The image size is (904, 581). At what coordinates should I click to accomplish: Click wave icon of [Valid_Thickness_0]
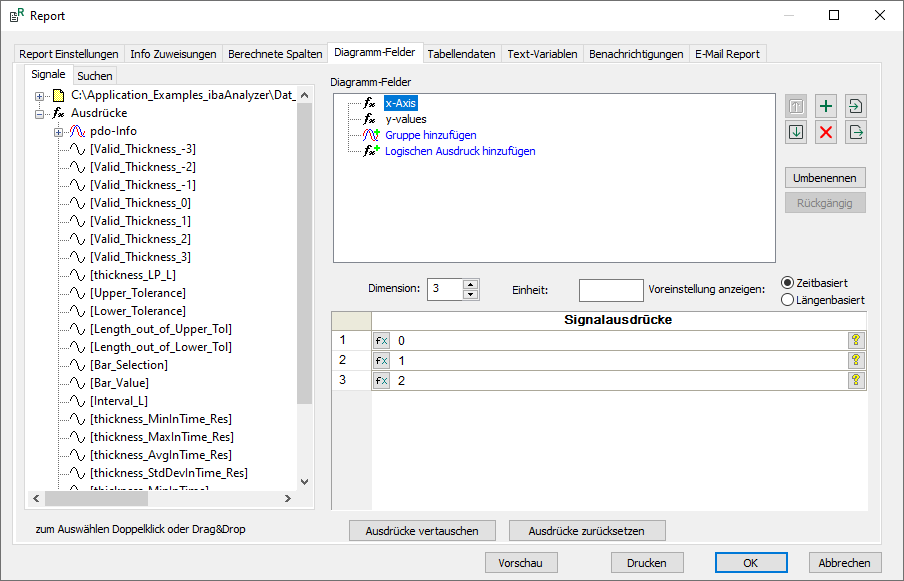pyautogui.click(x=77, y=203)
